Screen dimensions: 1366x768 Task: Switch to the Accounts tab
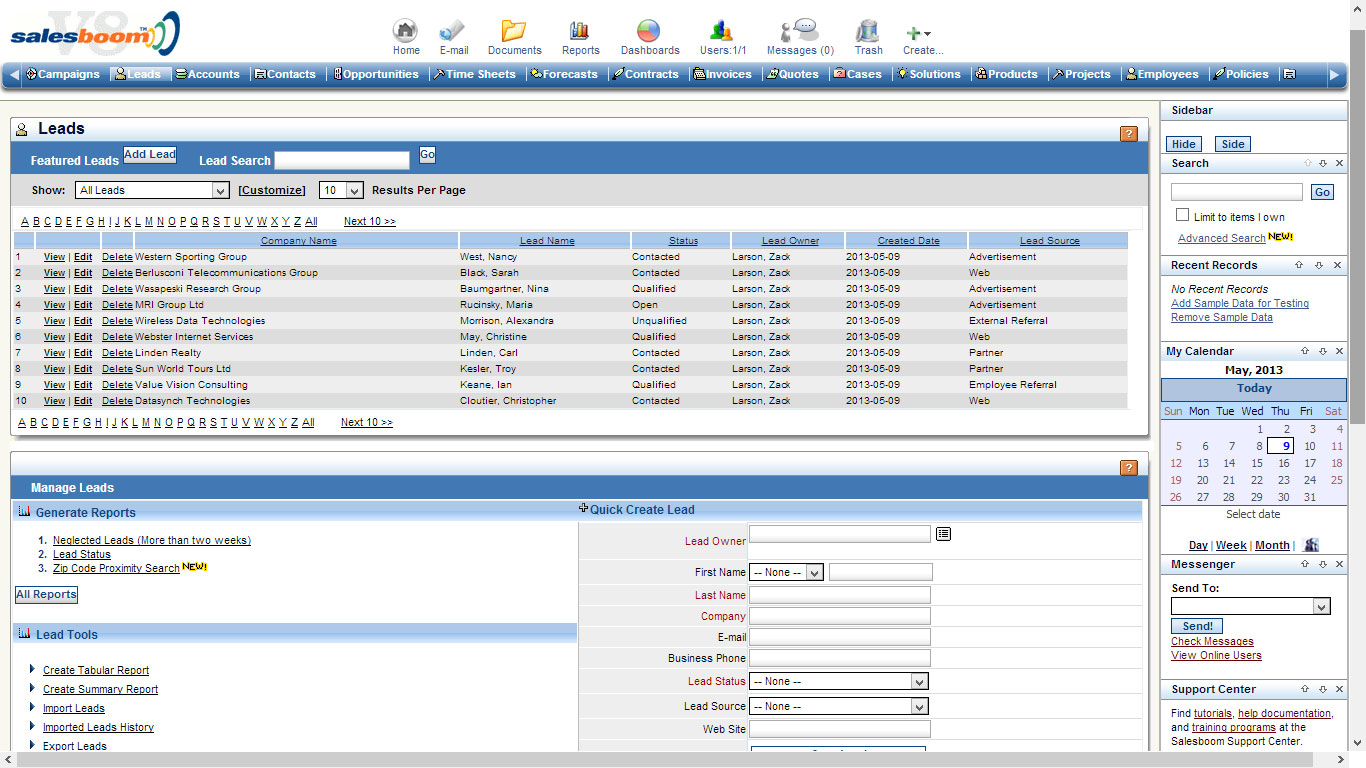coord(208,74)
